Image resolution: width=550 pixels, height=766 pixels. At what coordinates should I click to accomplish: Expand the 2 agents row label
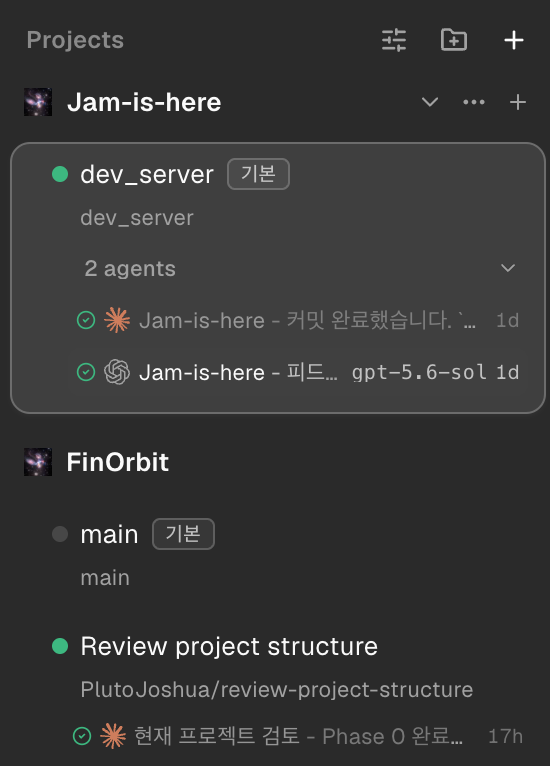coord(130,269)
